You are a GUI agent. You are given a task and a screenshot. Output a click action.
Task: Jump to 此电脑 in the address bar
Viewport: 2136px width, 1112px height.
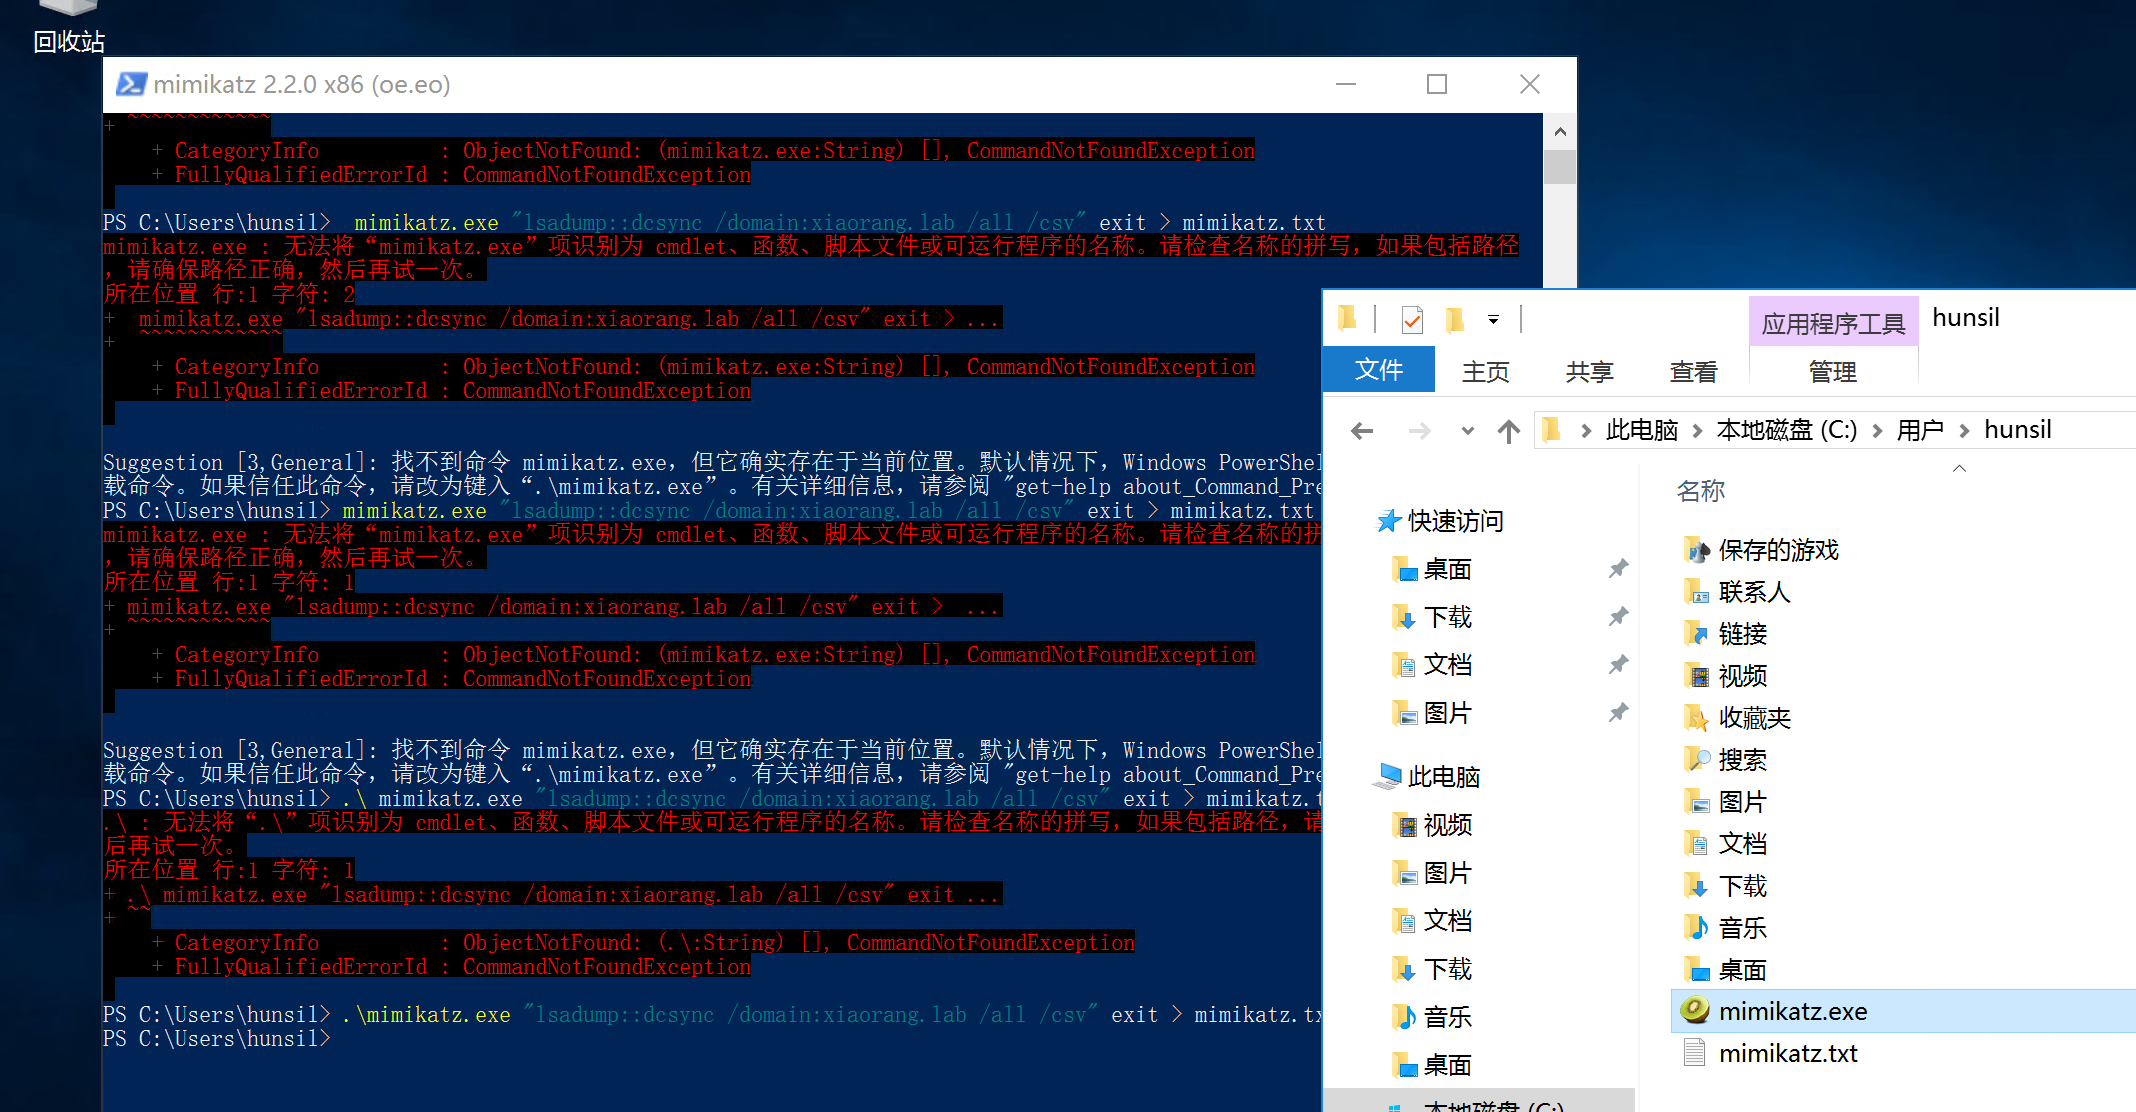[1642, 430]
